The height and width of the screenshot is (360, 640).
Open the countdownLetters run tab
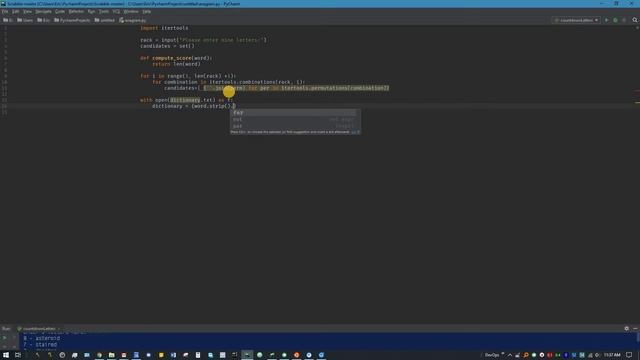coord(39,329)
